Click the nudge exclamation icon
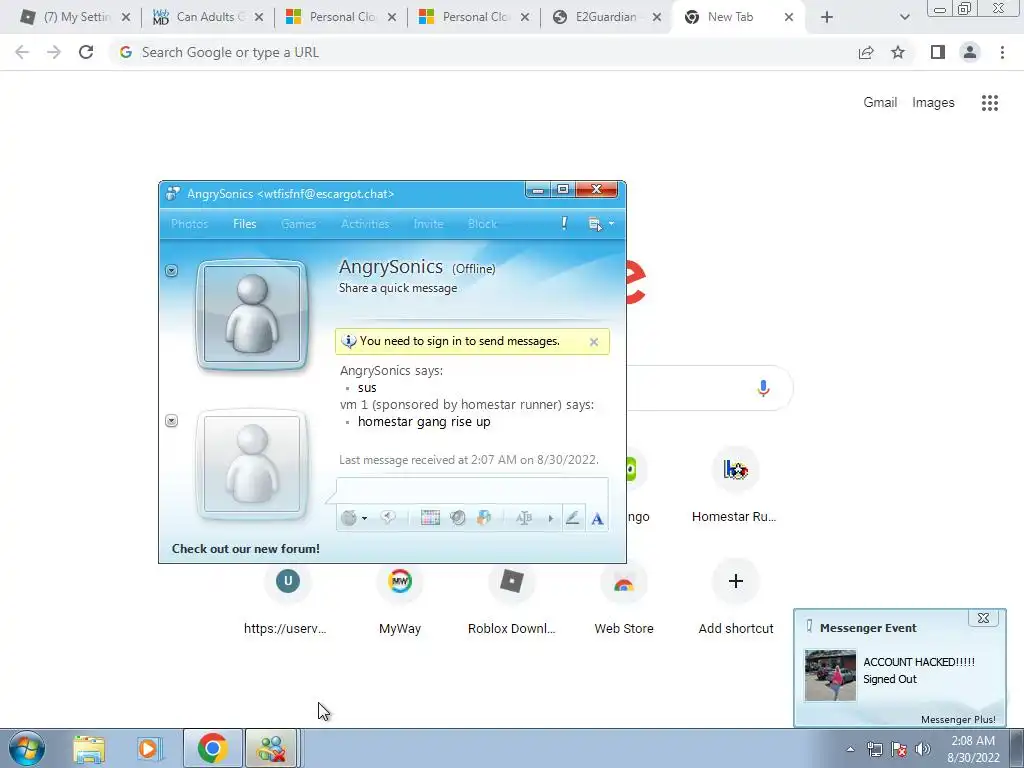Image resolution: width=1024 pixels, height=768 pixels. pyautogui.click(x=564, y=223)
